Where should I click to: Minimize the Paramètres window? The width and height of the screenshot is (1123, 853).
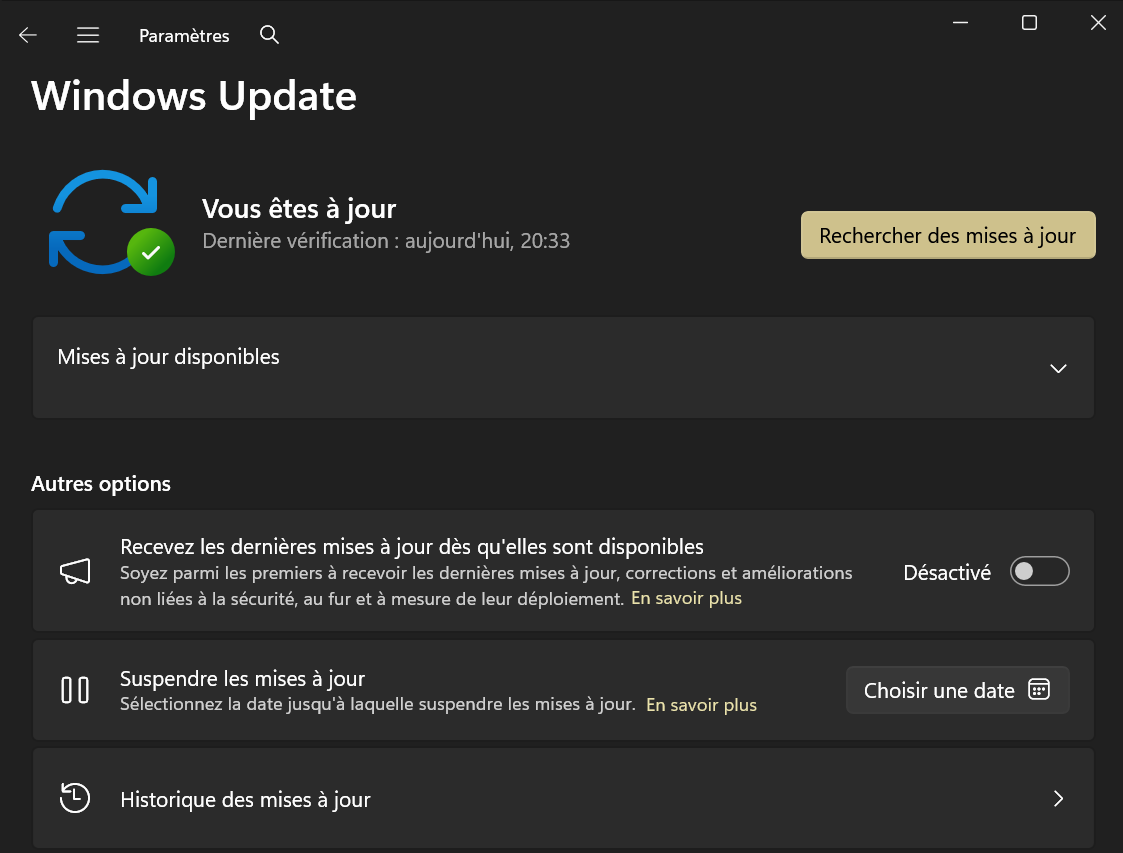click(960, 23)
